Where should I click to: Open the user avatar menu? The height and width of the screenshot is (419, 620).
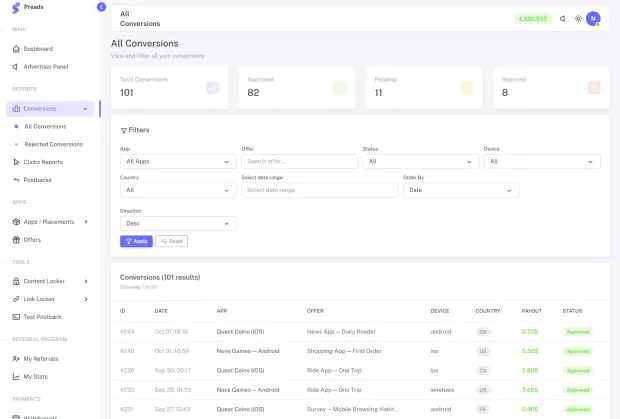click(x=593, y=19)
